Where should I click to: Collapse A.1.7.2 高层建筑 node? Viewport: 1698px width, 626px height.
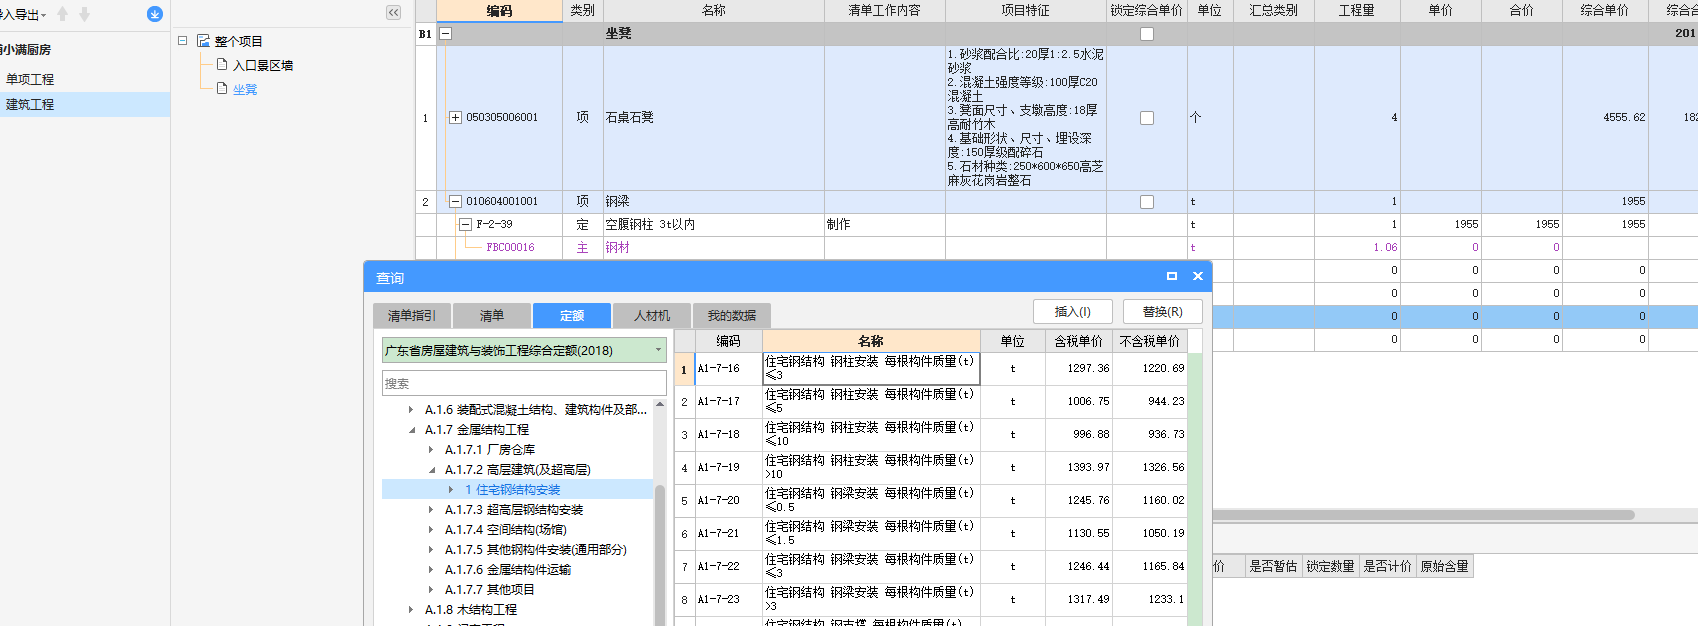click(x=431, y=469)
